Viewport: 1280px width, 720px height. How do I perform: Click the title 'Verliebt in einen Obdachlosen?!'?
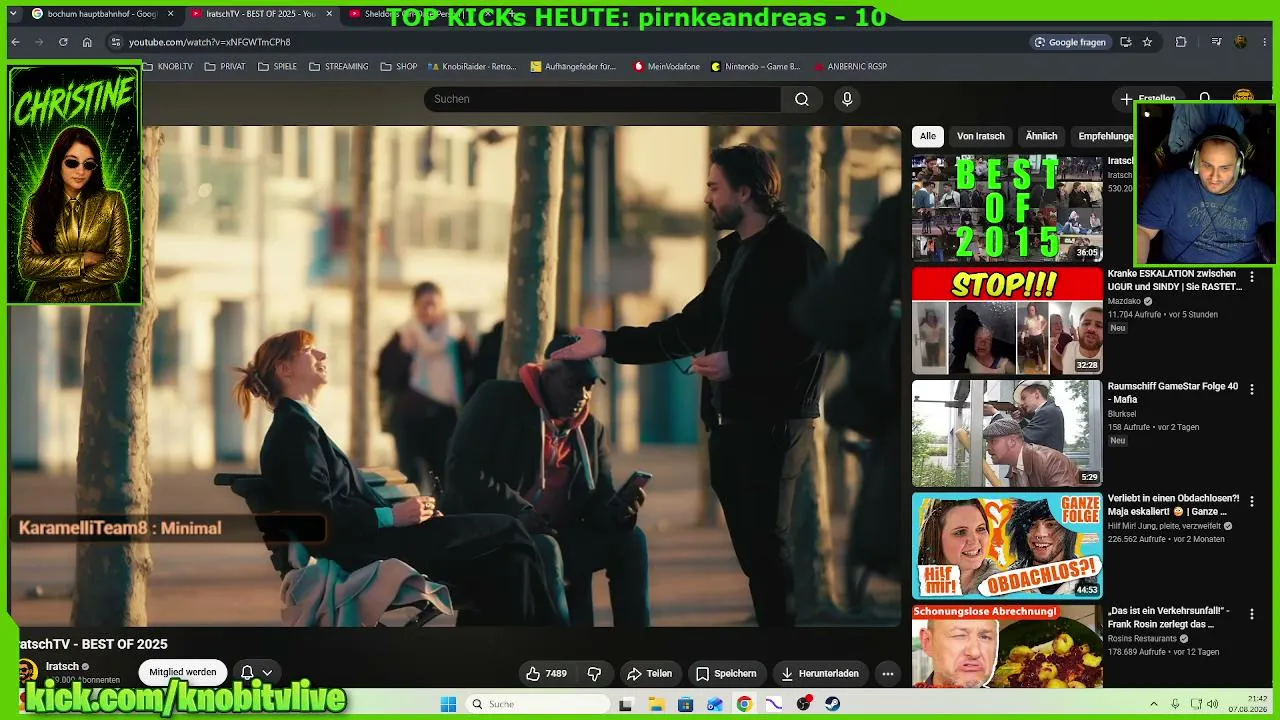point(1174,505)
